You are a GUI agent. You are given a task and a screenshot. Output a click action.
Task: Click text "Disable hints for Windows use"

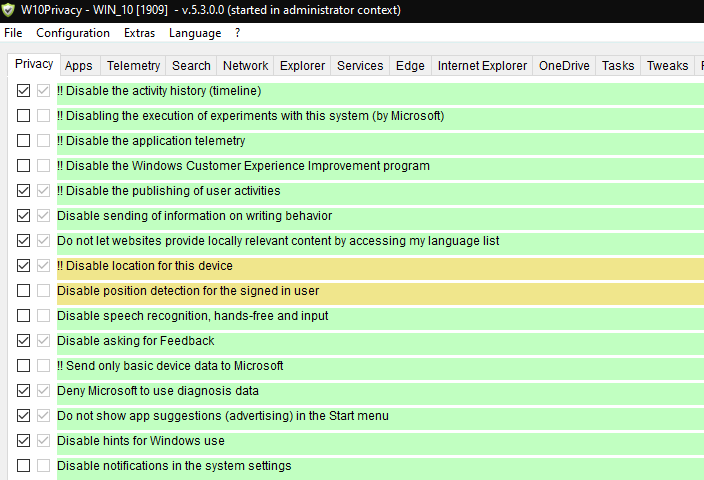(x=141, y=440)
